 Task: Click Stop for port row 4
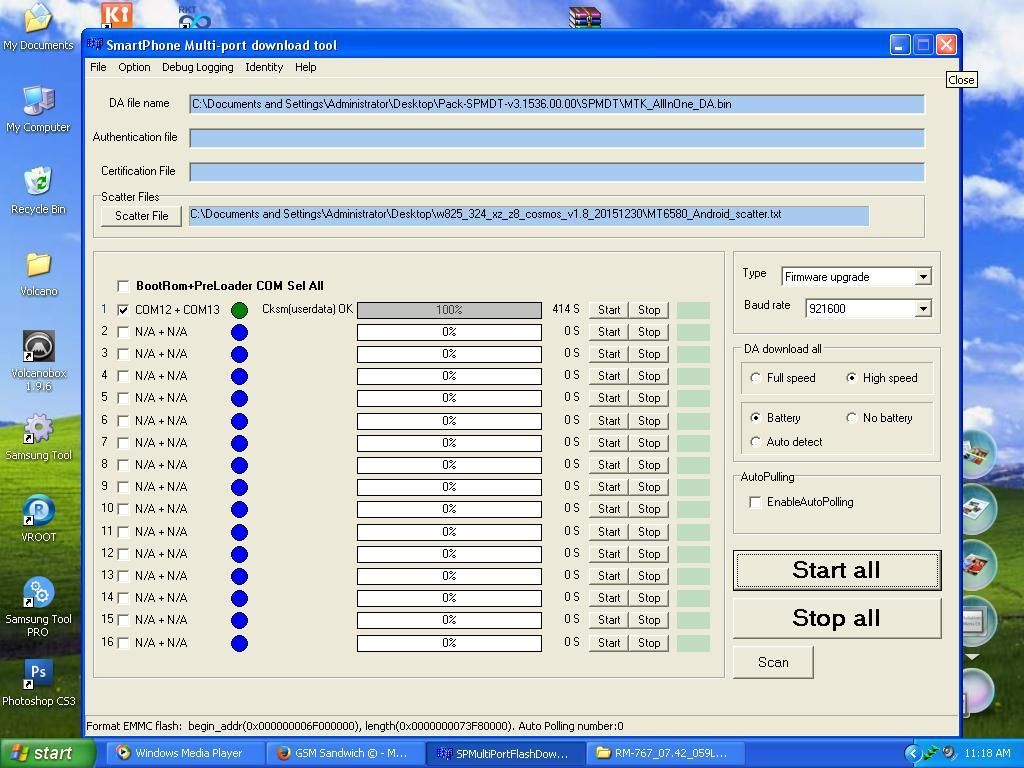[x=648, y=376]
